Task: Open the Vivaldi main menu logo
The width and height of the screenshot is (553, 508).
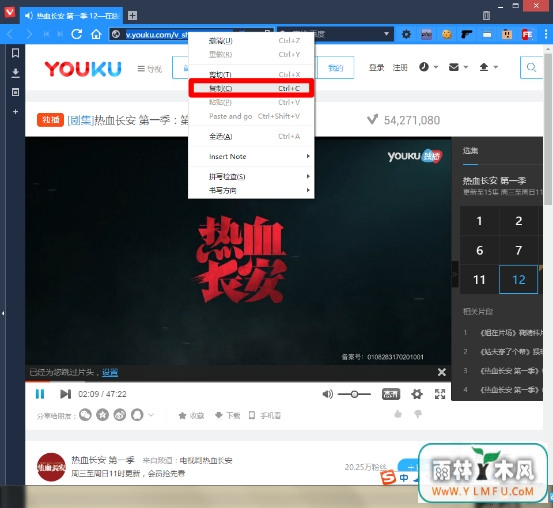Action: [x=10, y=12]
